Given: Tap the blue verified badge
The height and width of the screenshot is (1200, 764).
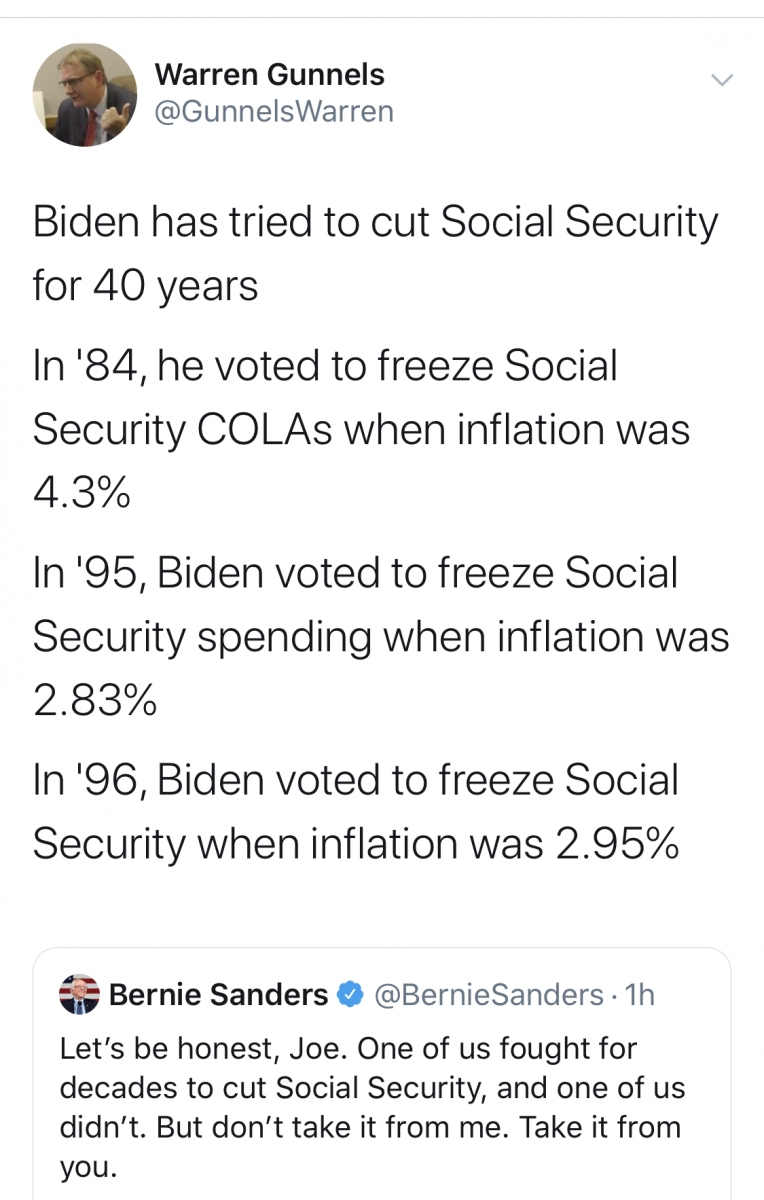Looking at the screenshot, I should tap(350, 995).
